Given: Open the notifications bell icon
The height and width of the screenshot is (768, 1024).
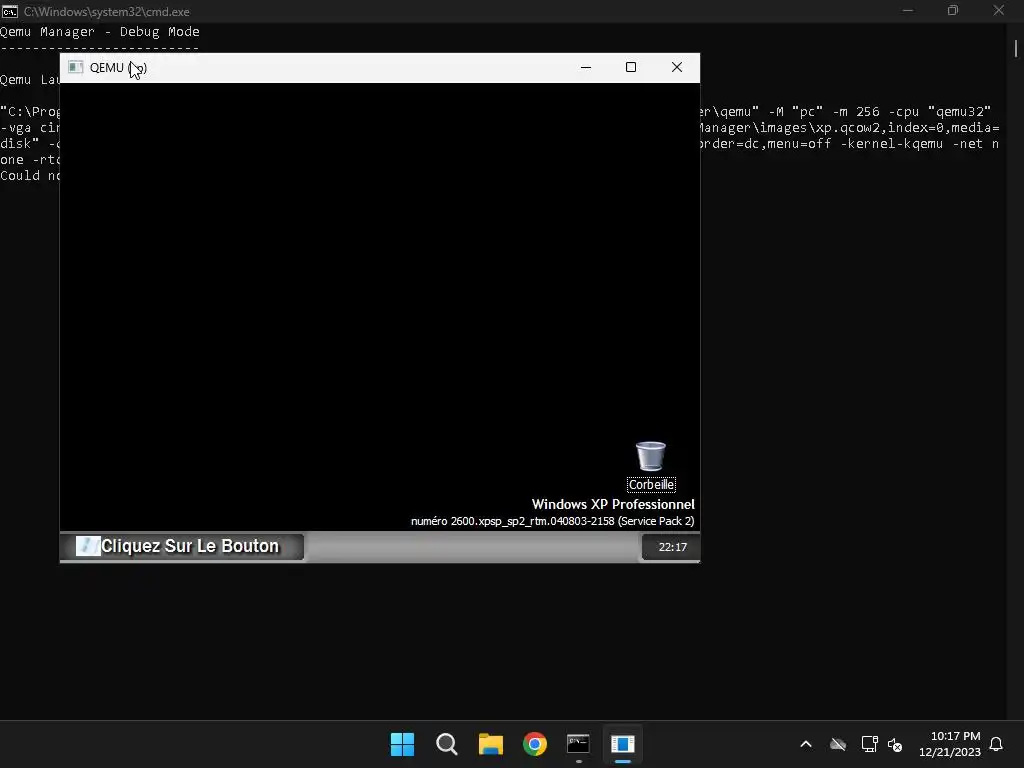Looking at the screenshot, I should click(x=997, y=744).
